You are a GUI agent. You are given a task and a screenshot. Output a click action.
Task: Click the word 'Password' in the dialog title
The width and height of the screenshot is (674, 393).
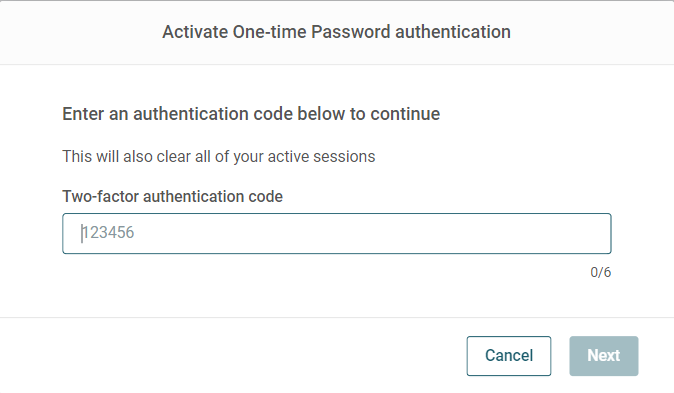[350, 32]
